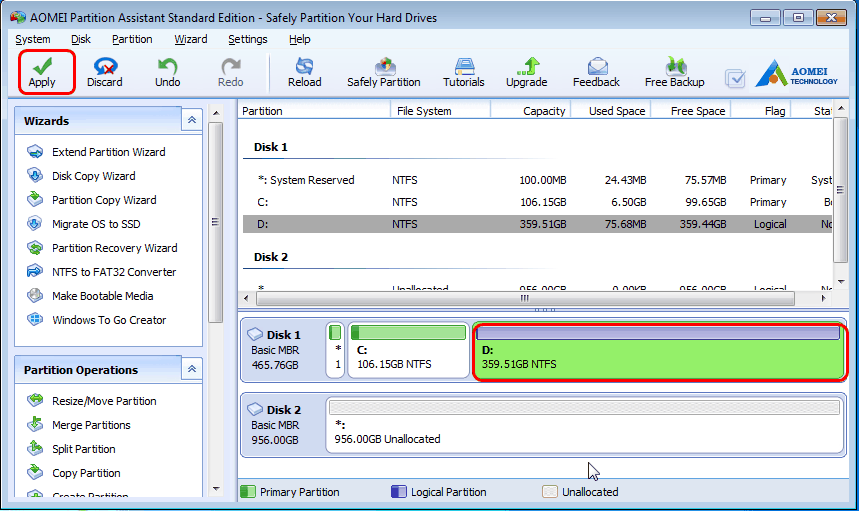Click the horizontal scrollbar of partition list
The height and width of the screenshot is (511, 859).
(x=525, y=298)
